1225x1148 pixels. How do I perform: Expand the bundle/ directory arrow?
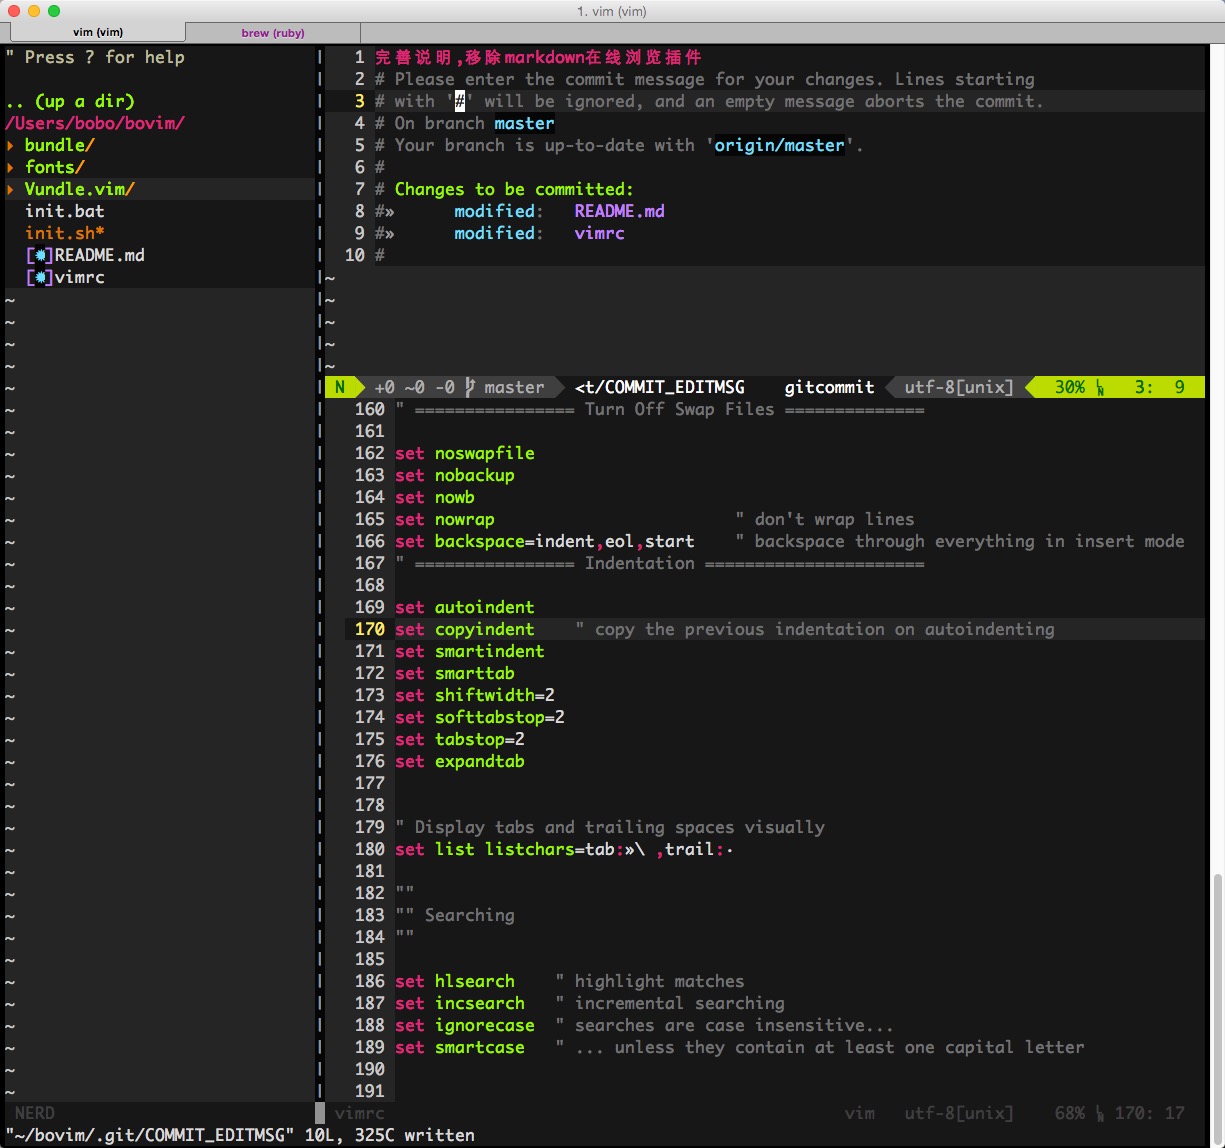point(11,145)
